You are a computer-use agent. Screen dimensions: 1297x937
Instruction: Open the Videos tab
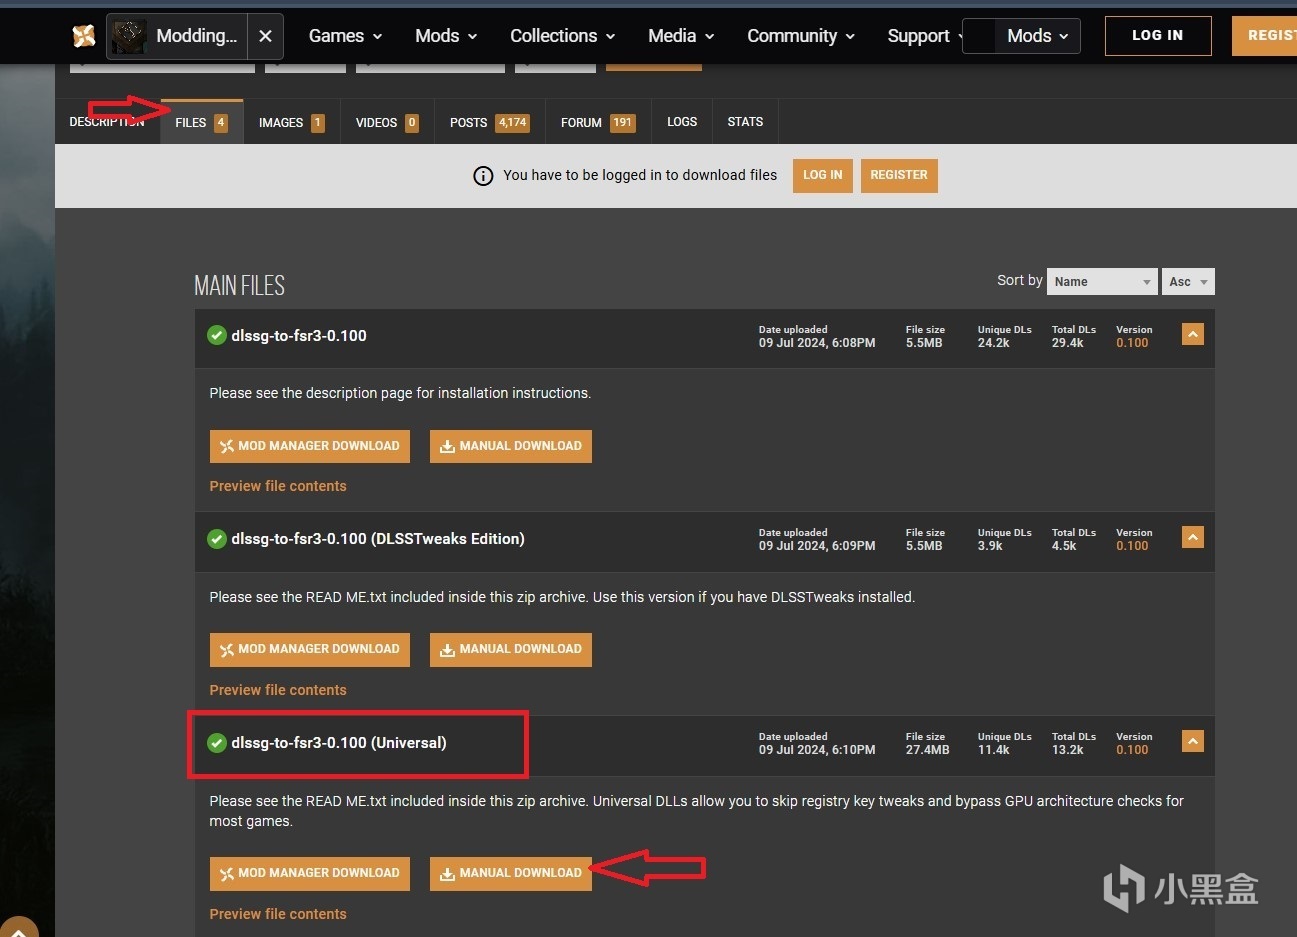click(387, 122)
